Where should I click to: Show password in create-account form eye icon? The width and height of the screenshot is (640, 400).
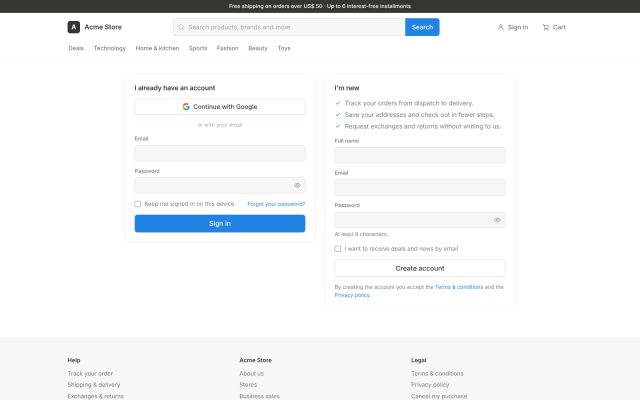tap(497, 220)
